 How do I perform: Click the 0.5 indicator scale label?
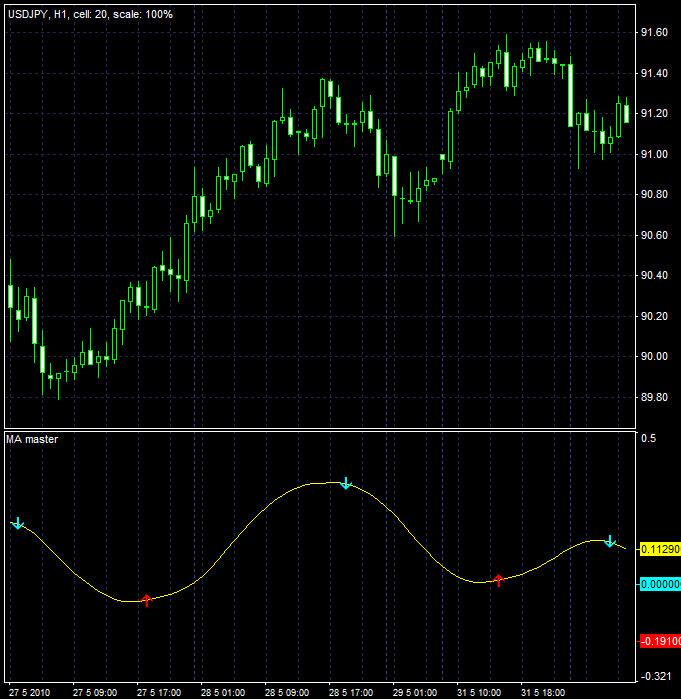648,439
